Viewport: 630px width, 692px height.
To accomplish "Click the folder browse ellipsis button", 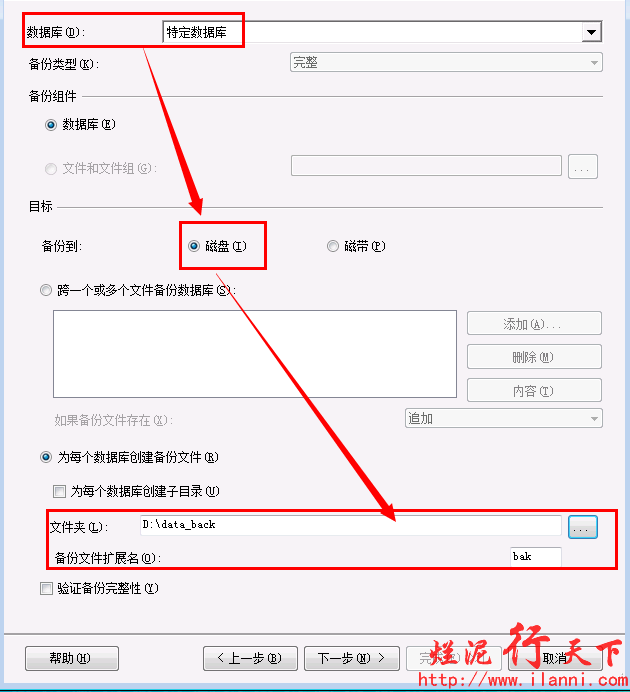I will 582,527.
